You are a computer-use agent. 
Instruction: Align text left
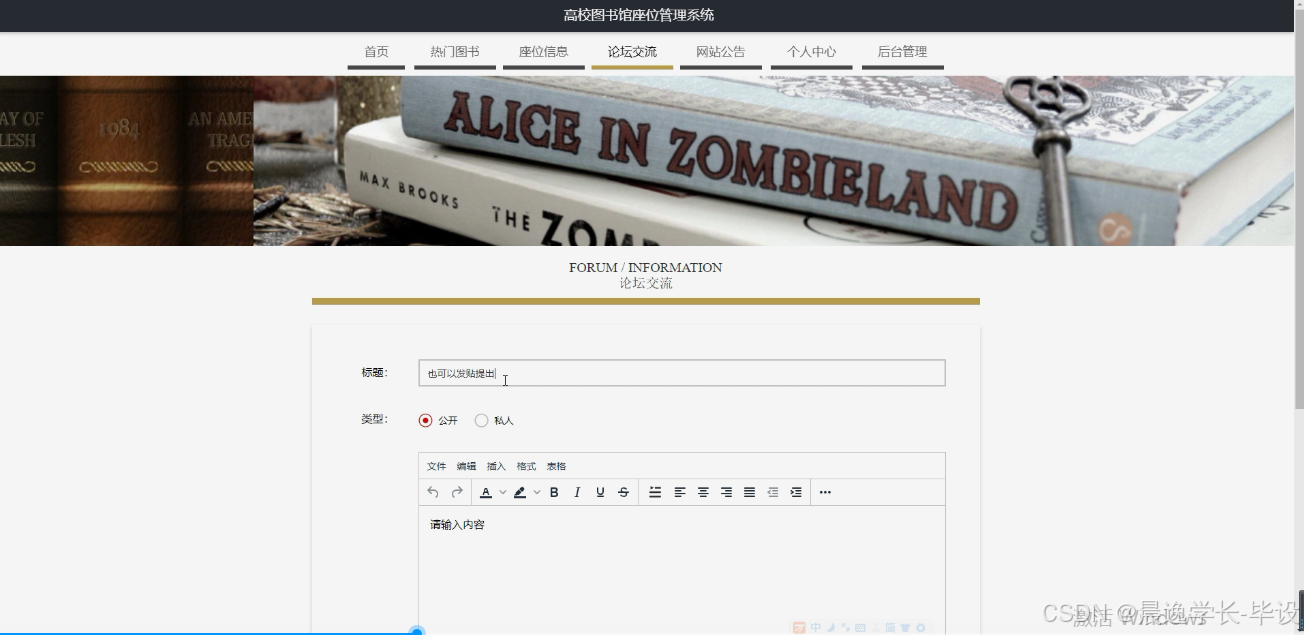pyautogui.click(x=679, y=492)
